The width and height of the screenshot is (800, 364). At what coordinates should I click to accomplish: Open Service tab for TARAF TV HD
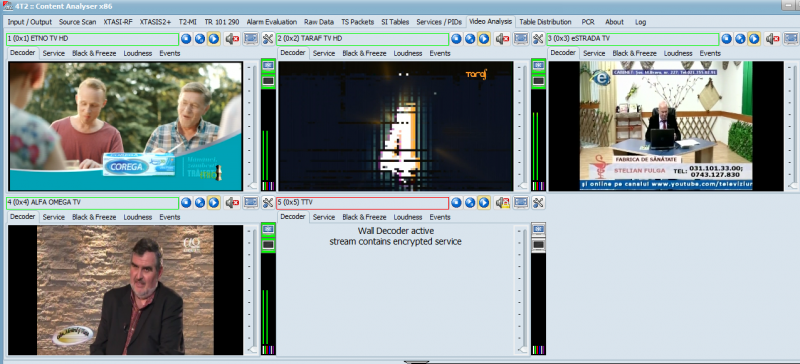pos(324,53)
